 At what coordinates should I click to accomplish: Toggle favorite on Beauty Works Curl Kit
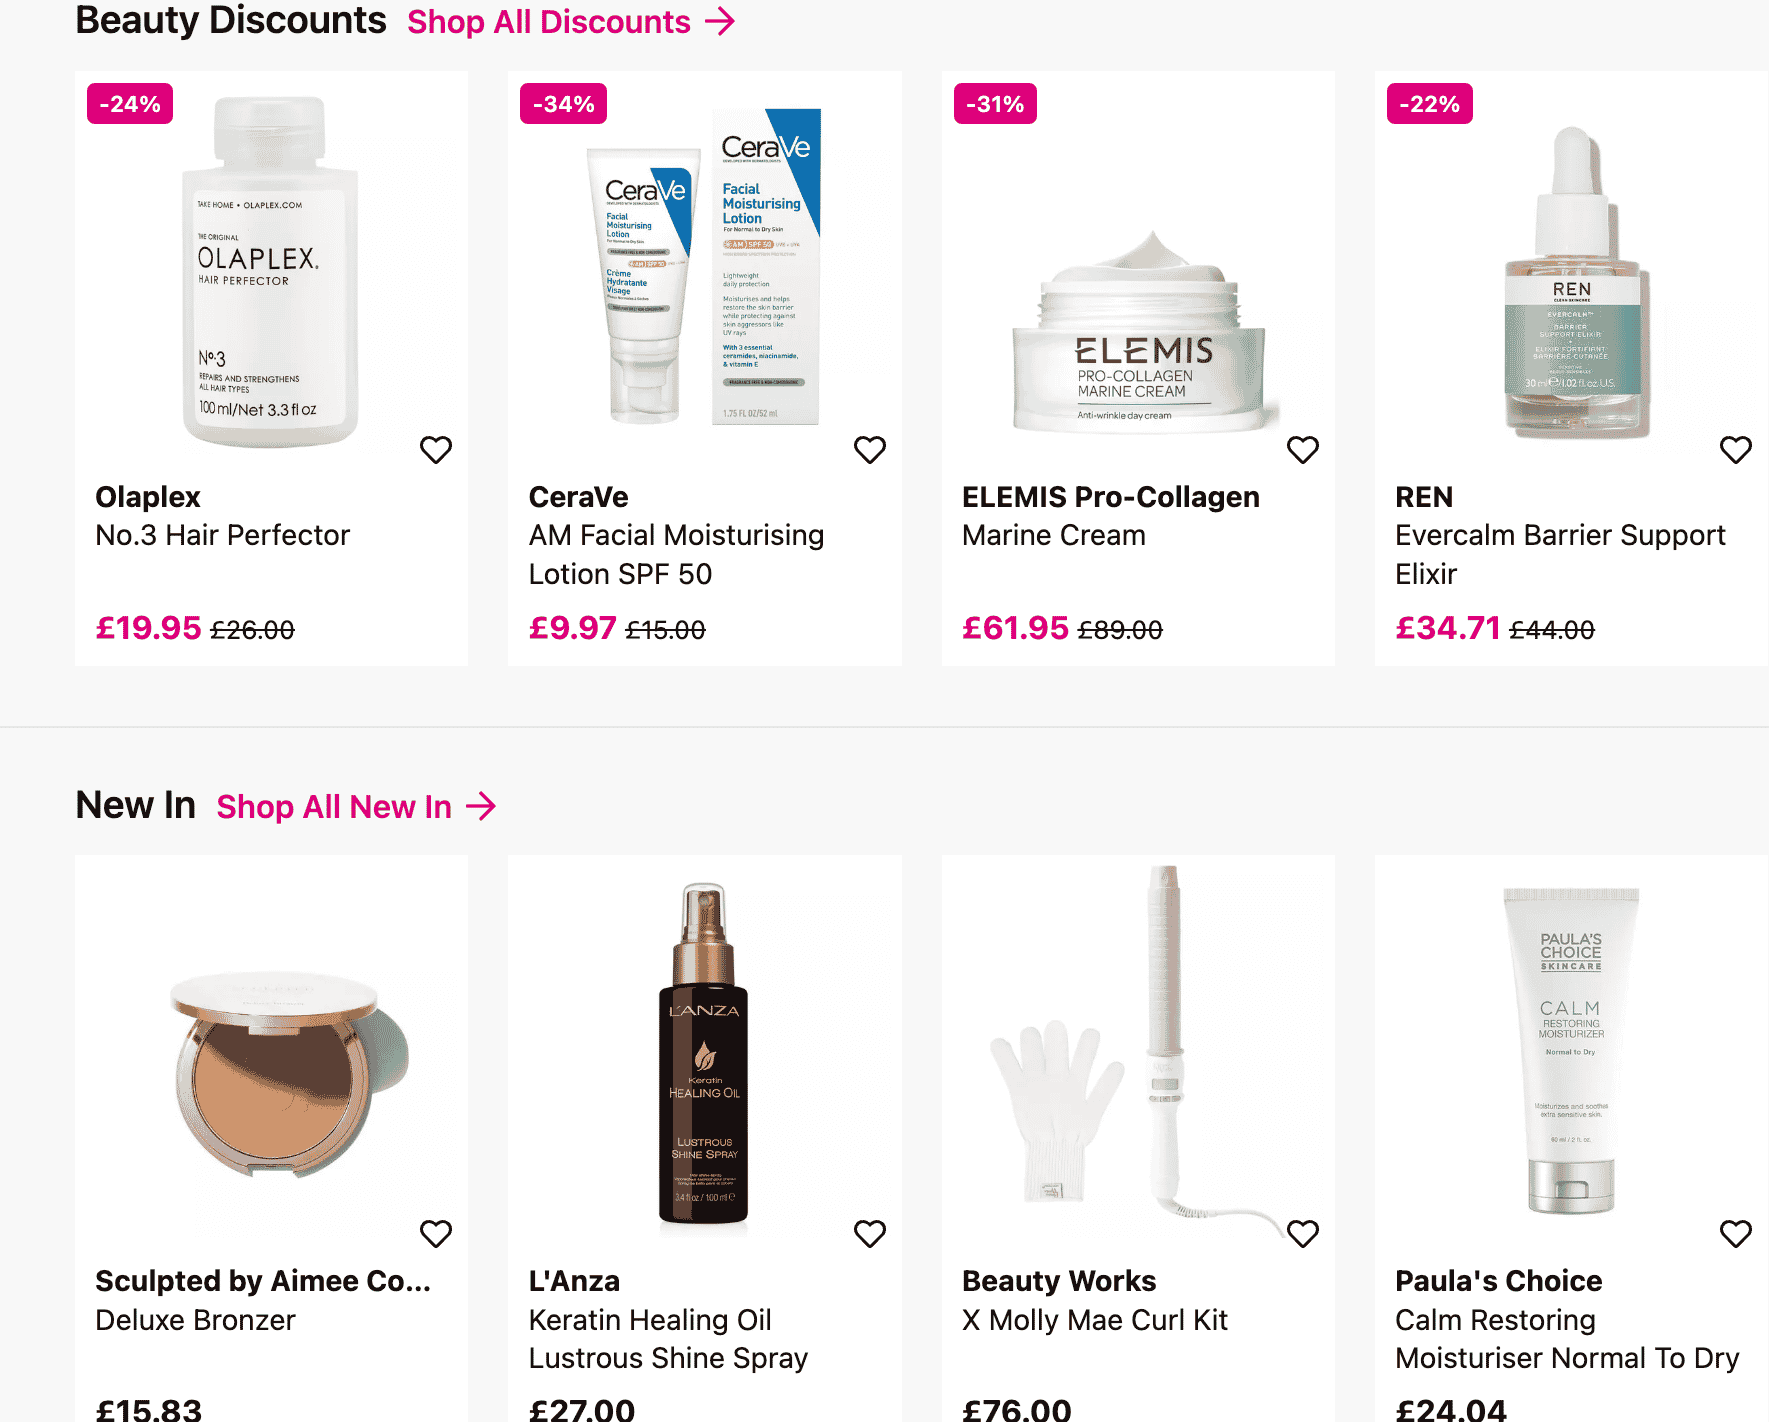(x=1302, y=1234)
